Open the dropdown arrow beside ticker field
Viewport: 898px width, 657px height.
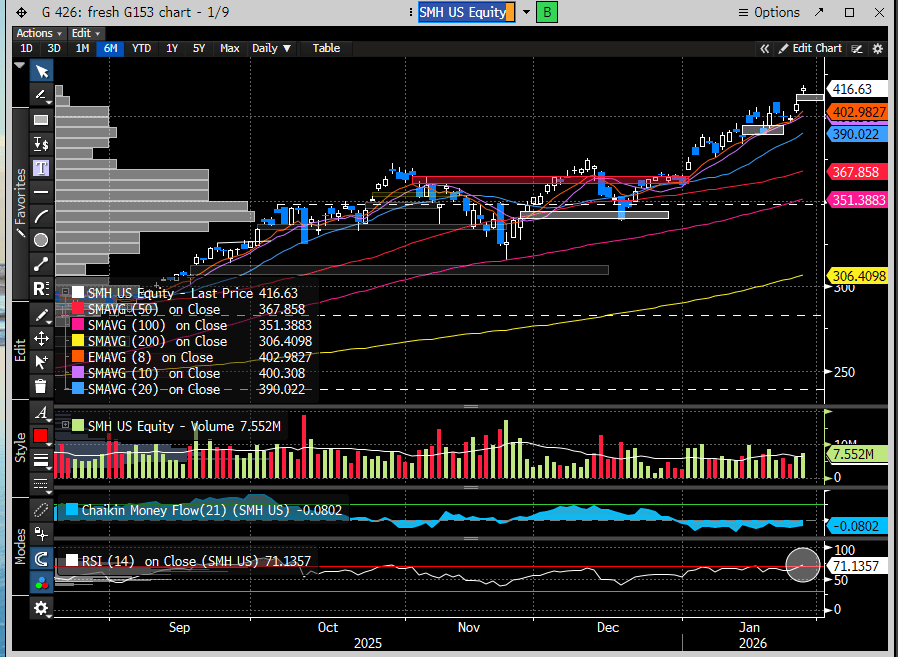[x=526, y=13]
